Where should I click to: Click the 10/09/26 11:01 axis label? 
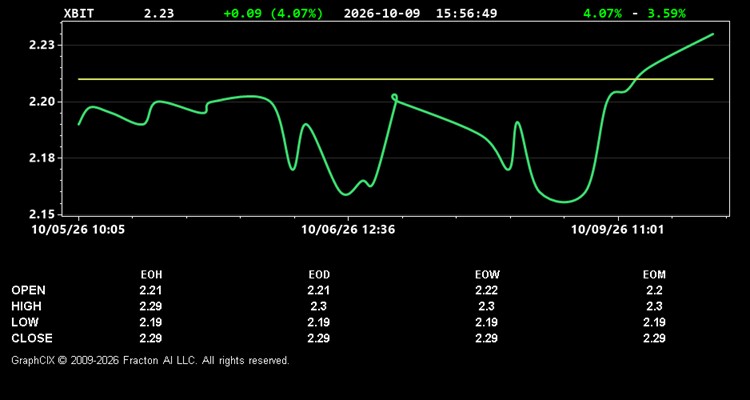coord(618,230)
